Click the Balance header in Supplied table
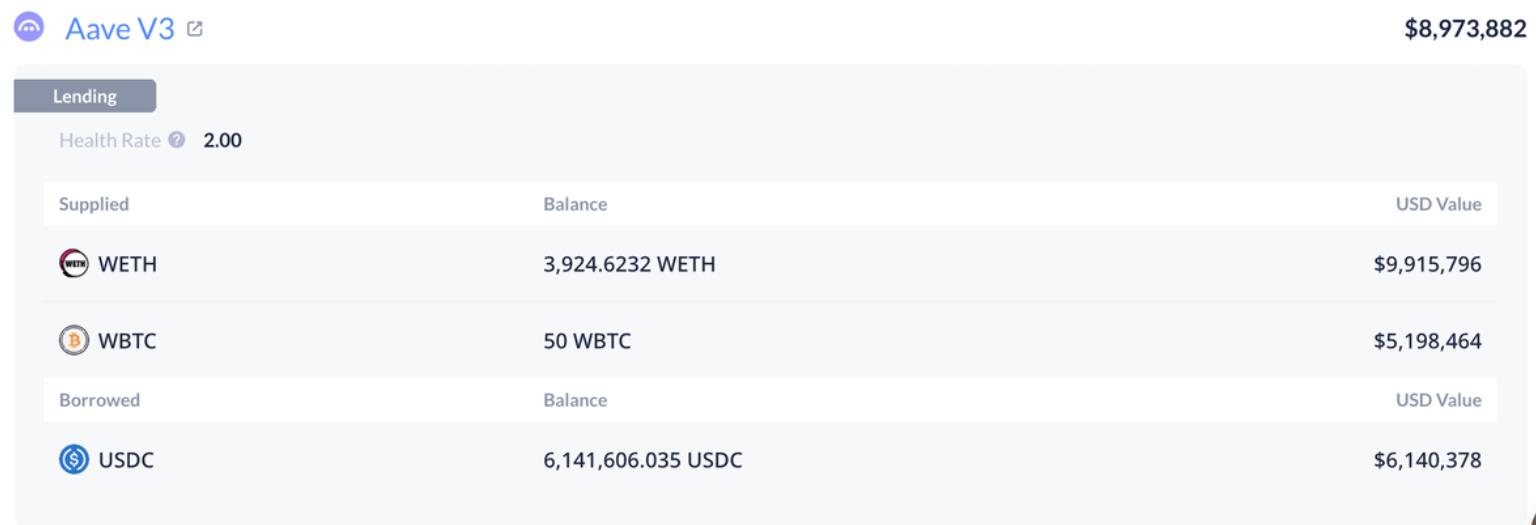 click(575, 204)
